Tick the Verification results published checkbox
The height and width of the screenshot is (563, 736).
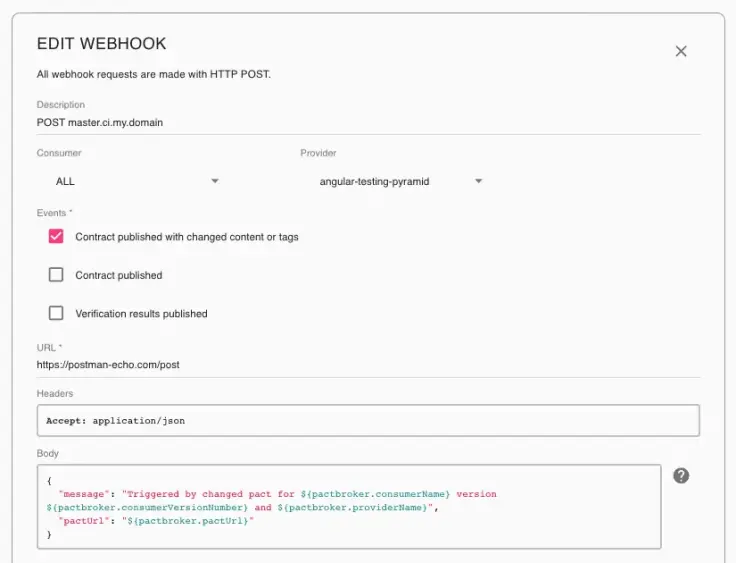tap(56, 313)
